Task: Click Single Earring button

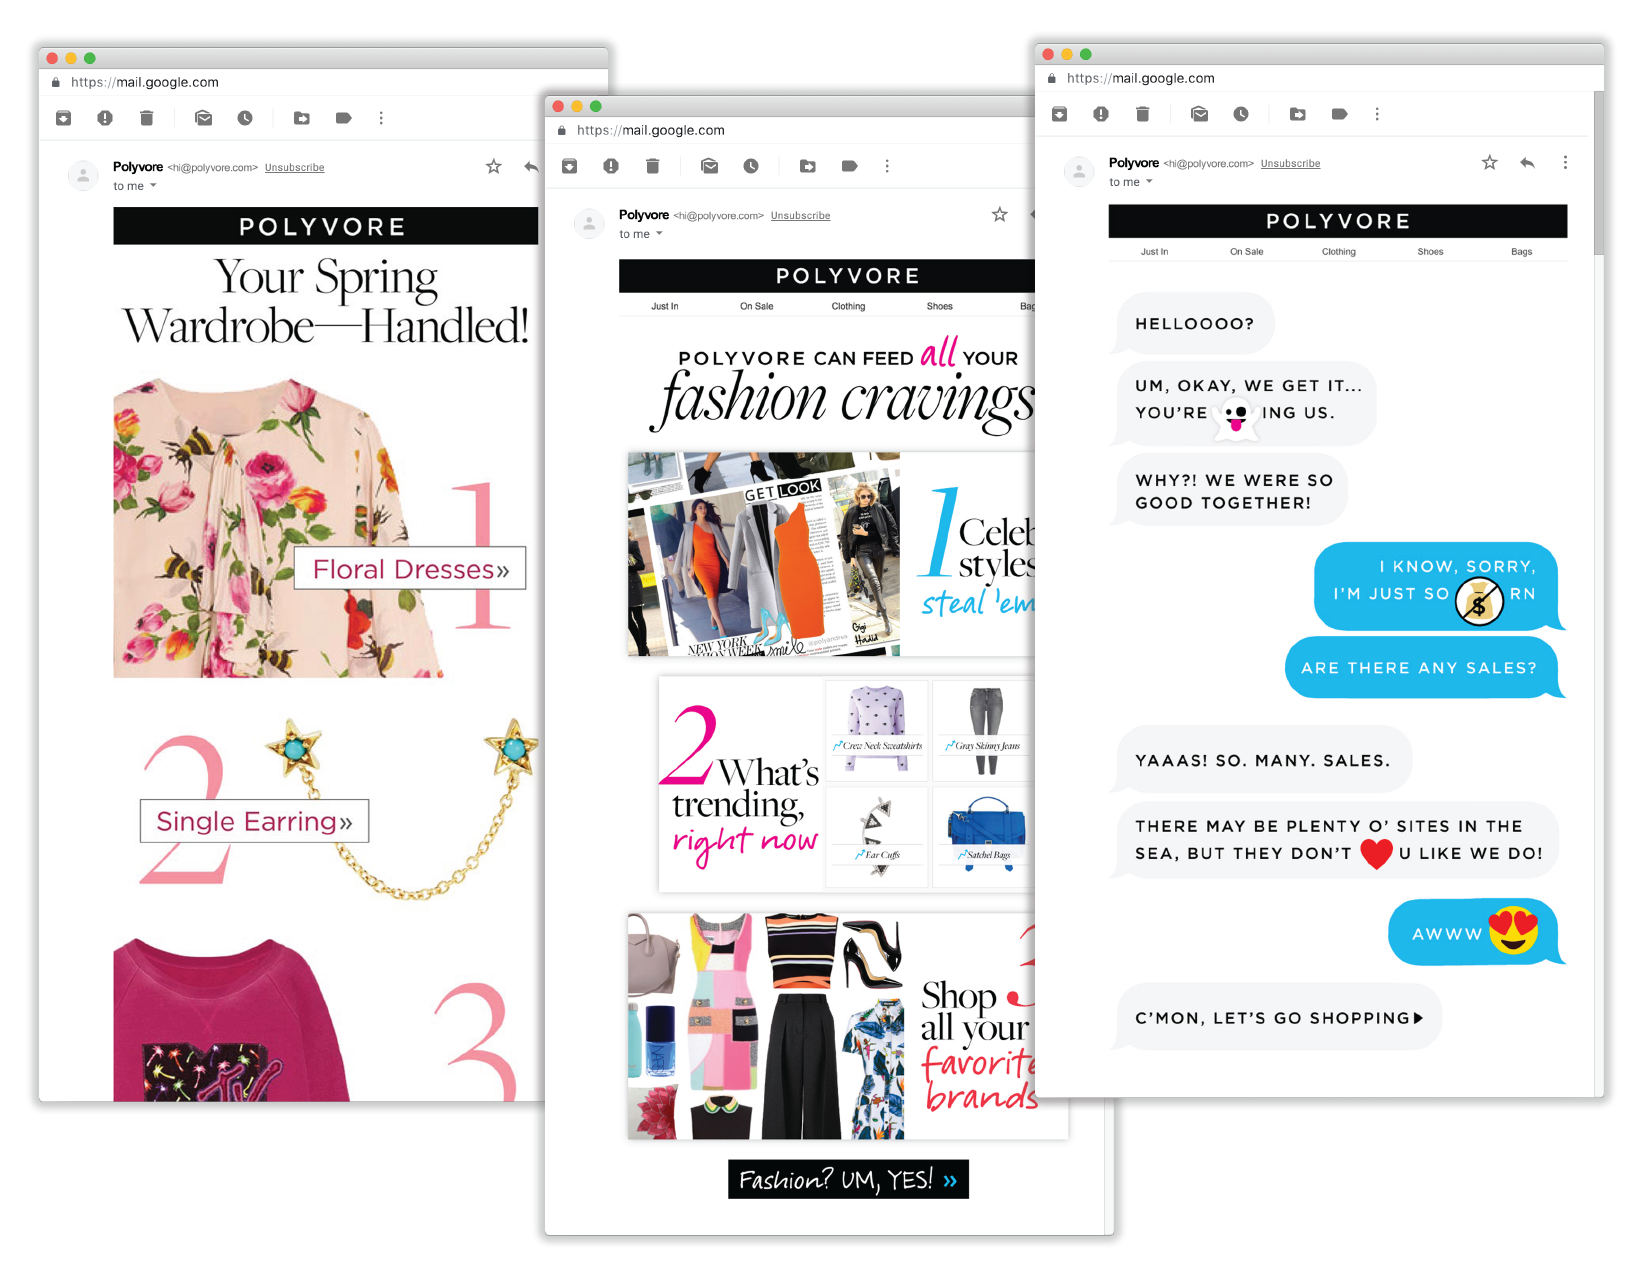Action: pyautogui.click(x=254, y=821)
